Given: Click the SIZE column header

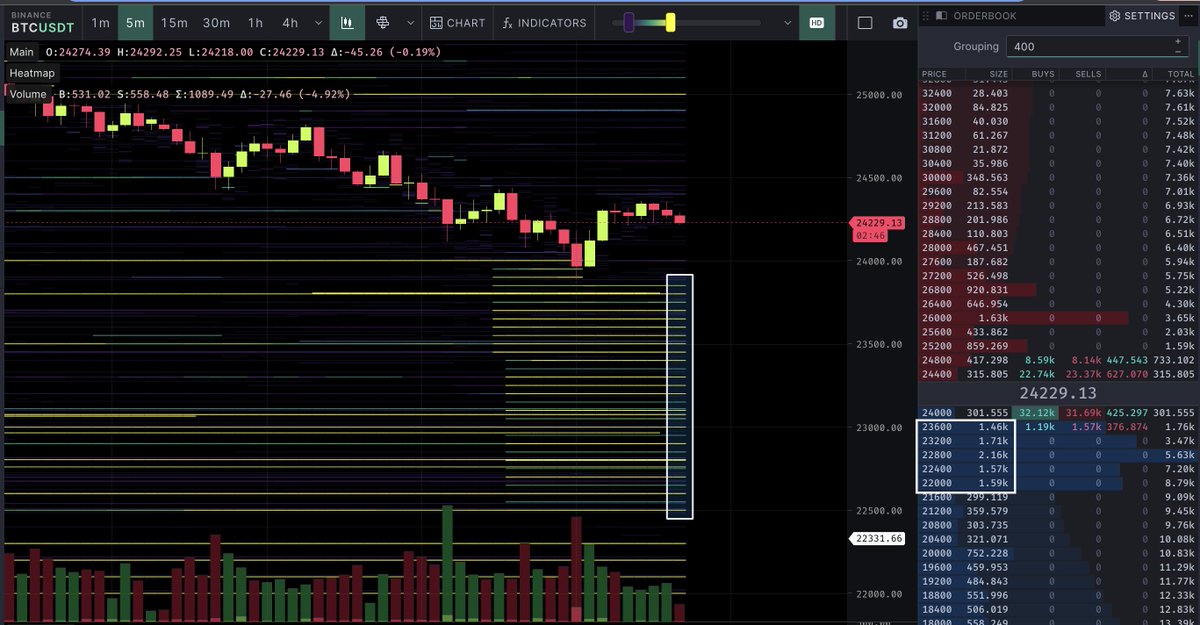Looking at the screenshot, I should pos(999,74).
